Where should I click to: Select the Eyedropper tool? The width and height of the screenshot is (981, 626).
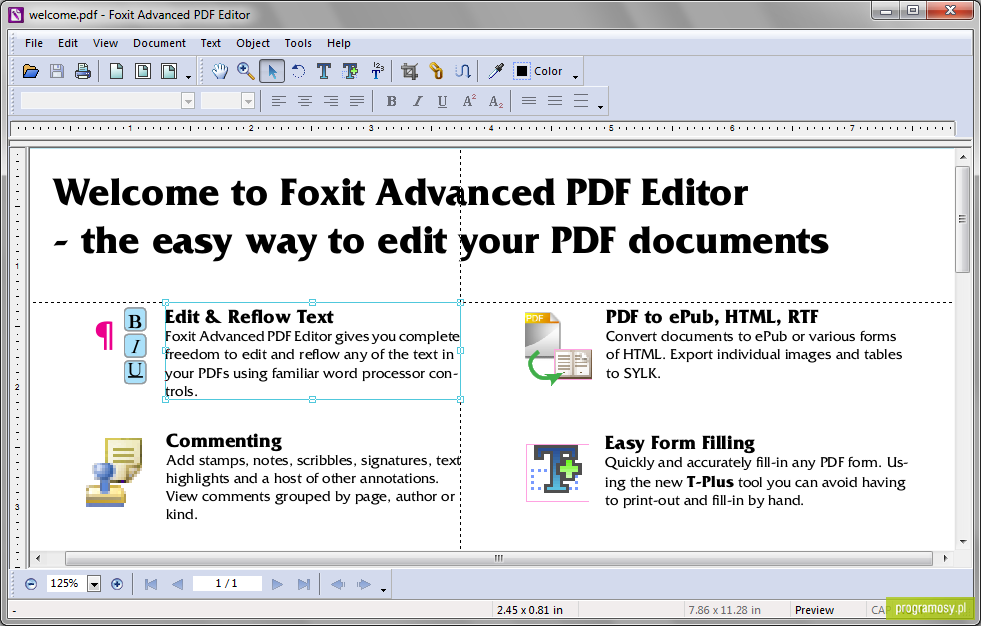click(496, 71)
